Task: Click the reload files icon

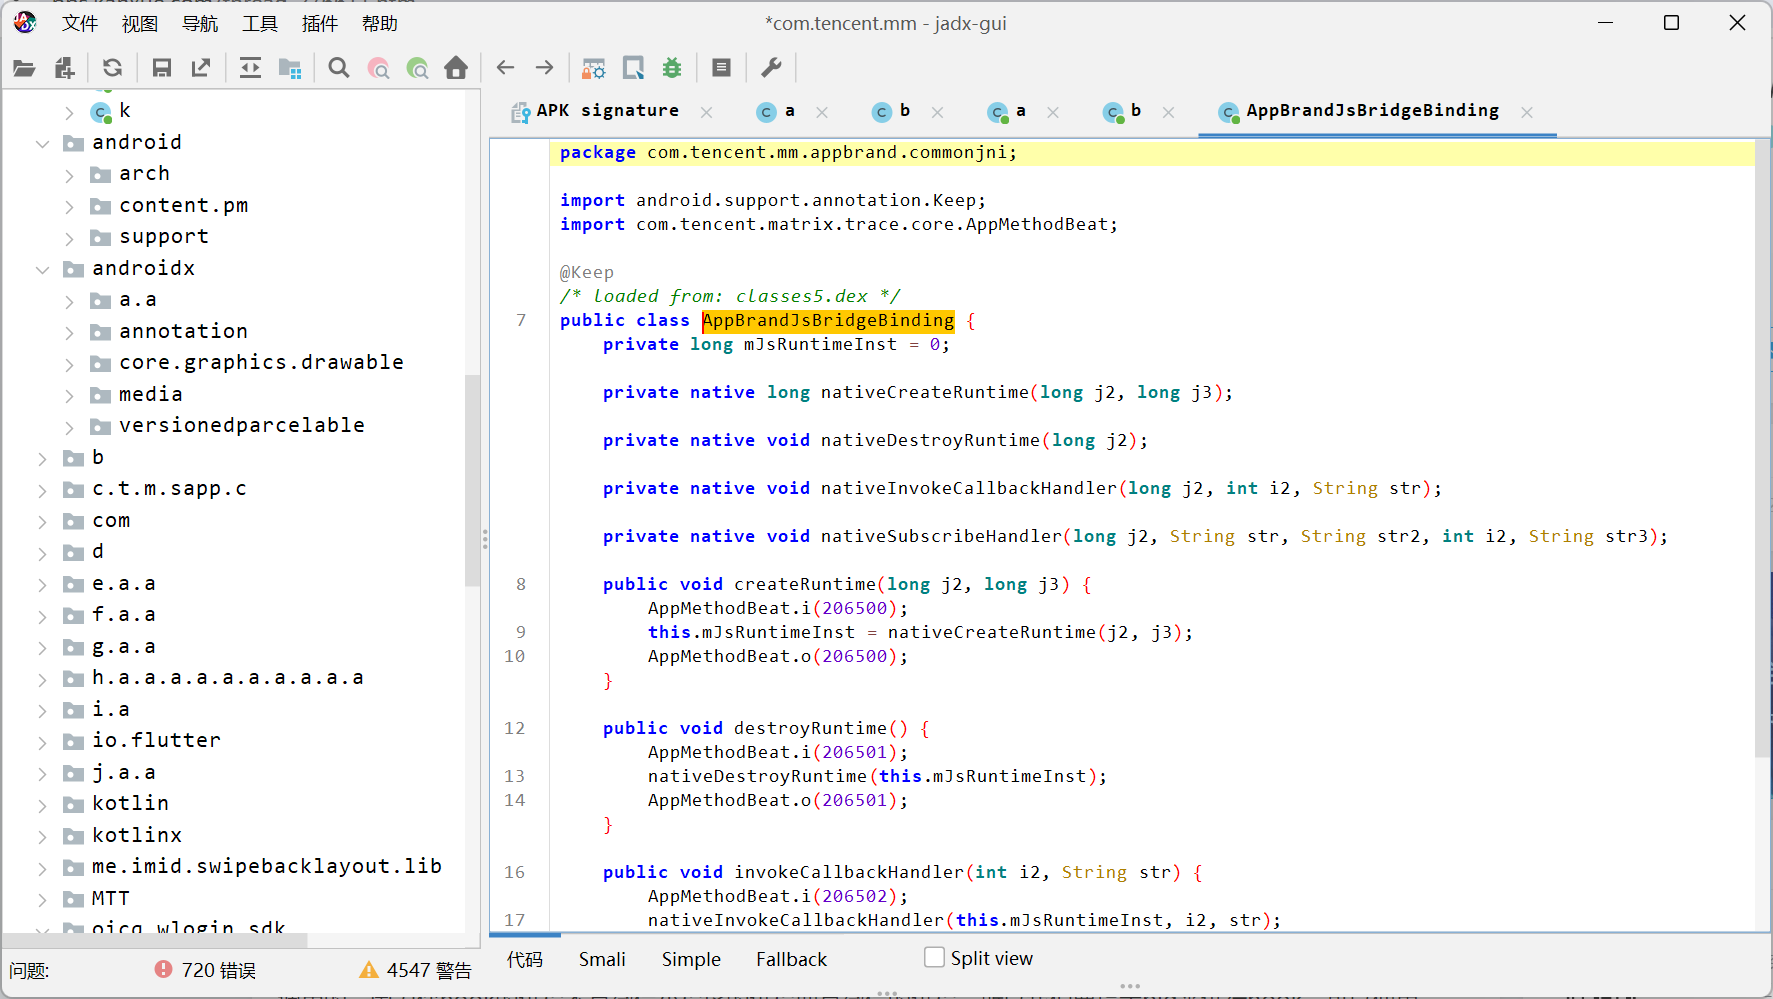Action: (112, 68)
